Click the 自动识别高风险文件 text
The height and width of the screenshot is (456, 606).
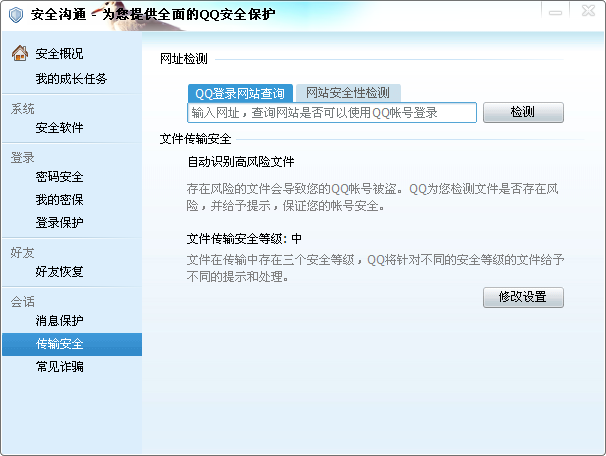point(241,162)
